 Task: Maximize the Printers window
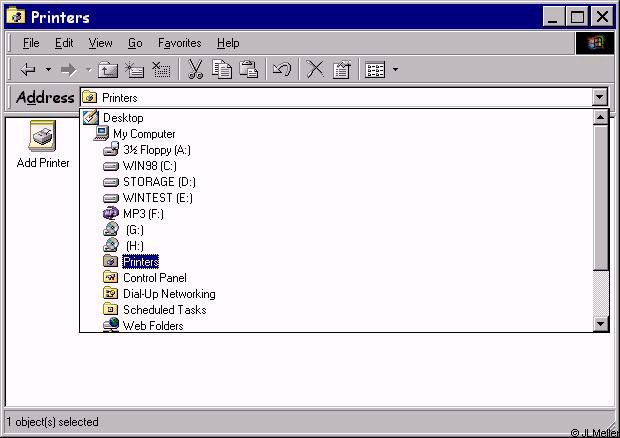pos(577,17)
